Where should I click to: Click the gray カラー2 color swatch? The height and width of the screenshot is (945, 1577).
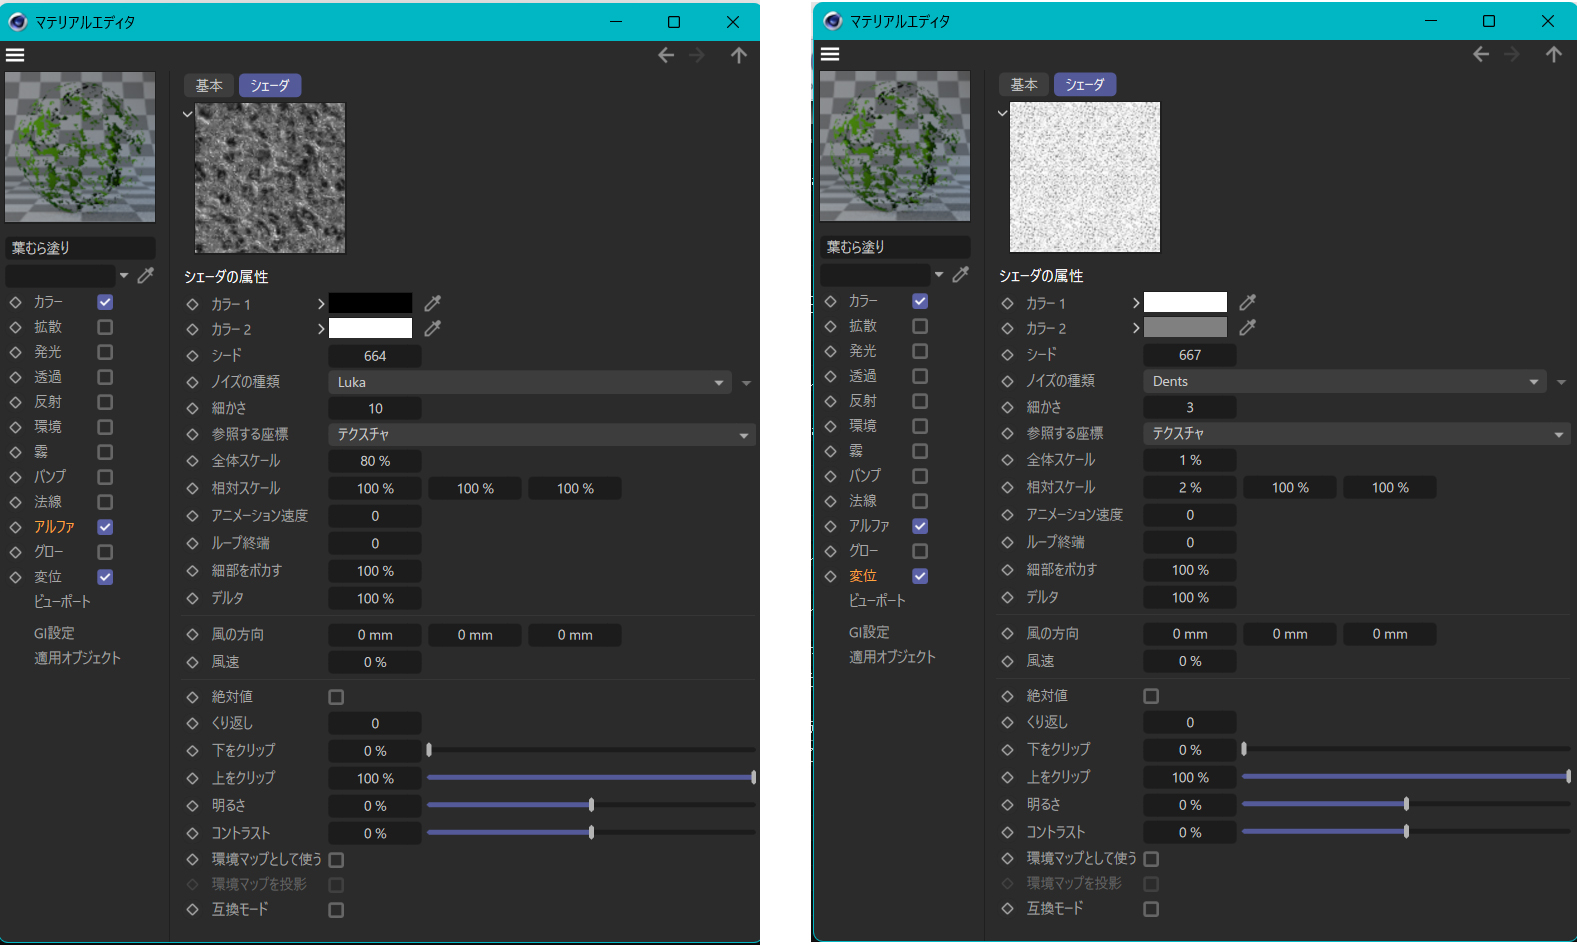pos(1185,327)
